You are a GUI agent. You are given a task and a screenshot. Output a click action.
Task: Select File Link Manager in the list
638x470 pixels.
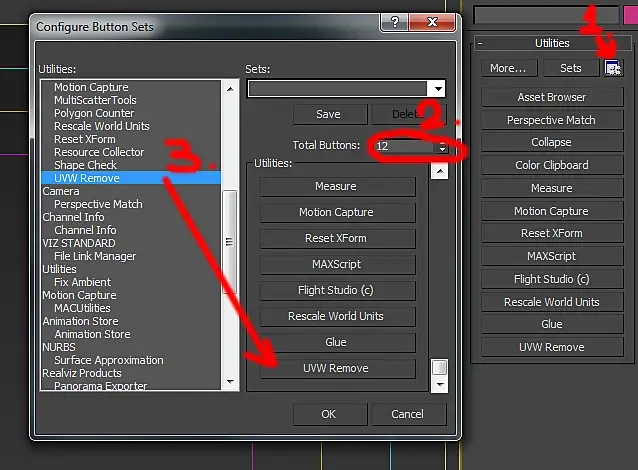pyautogui.click(x=95, y=256)
